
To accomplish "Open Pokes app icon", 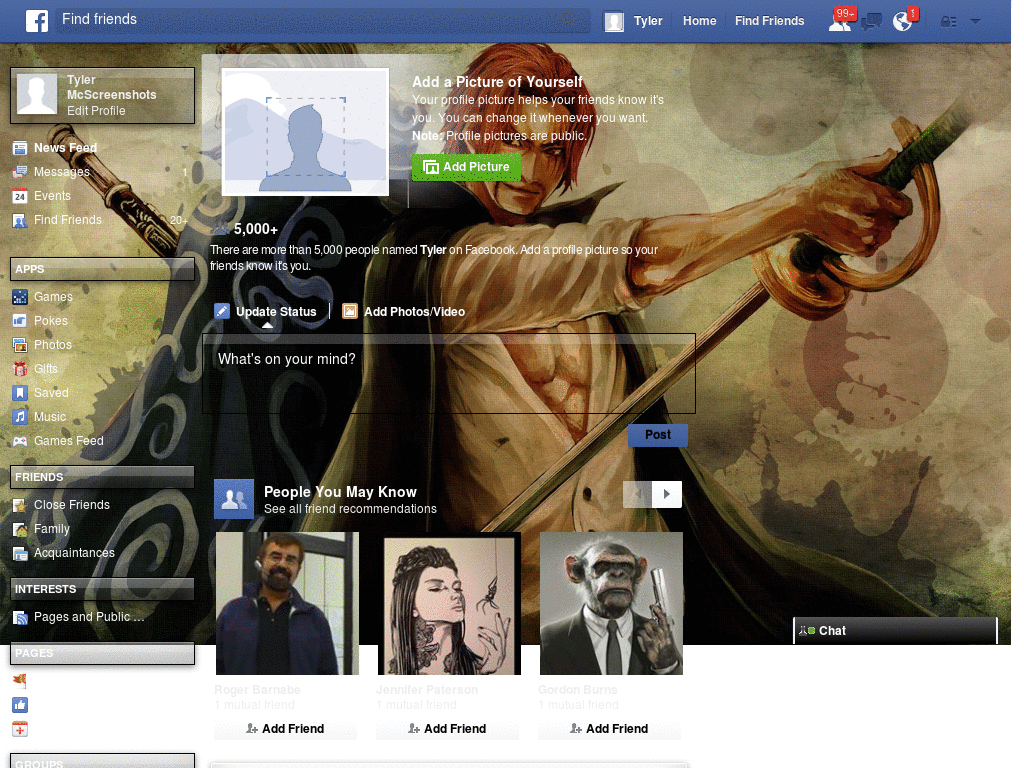I will [x=20, y=321].
